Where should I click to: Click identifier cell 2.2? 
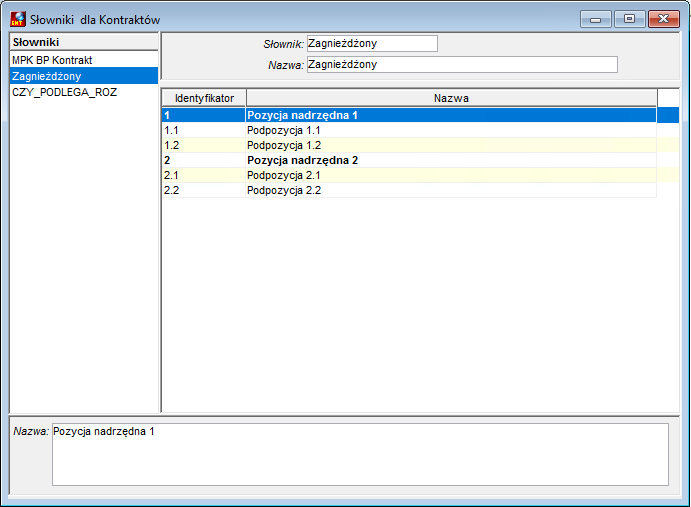point(204,190)
